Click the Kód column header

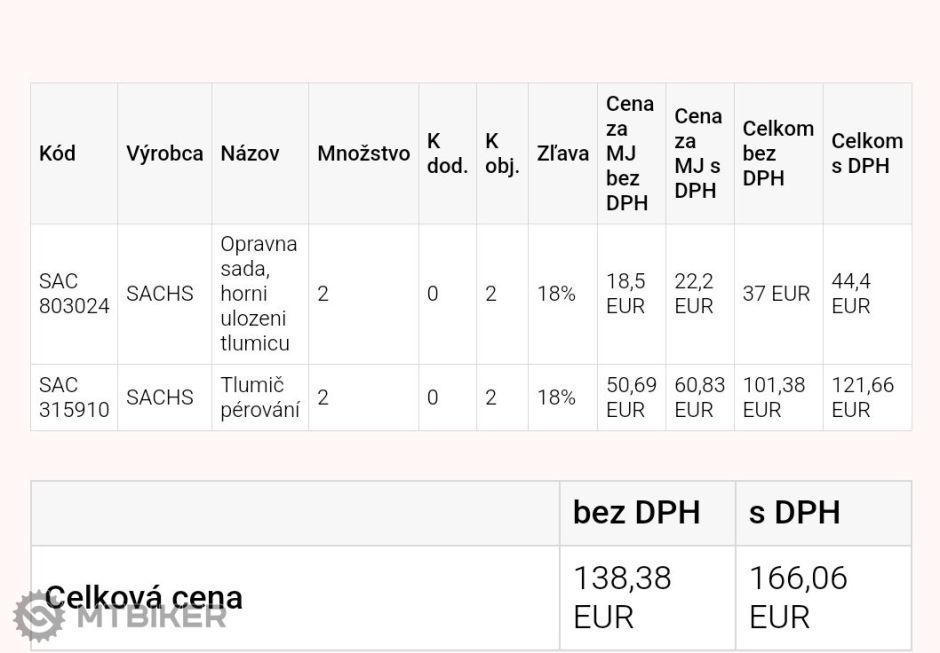tap(57, 153)
